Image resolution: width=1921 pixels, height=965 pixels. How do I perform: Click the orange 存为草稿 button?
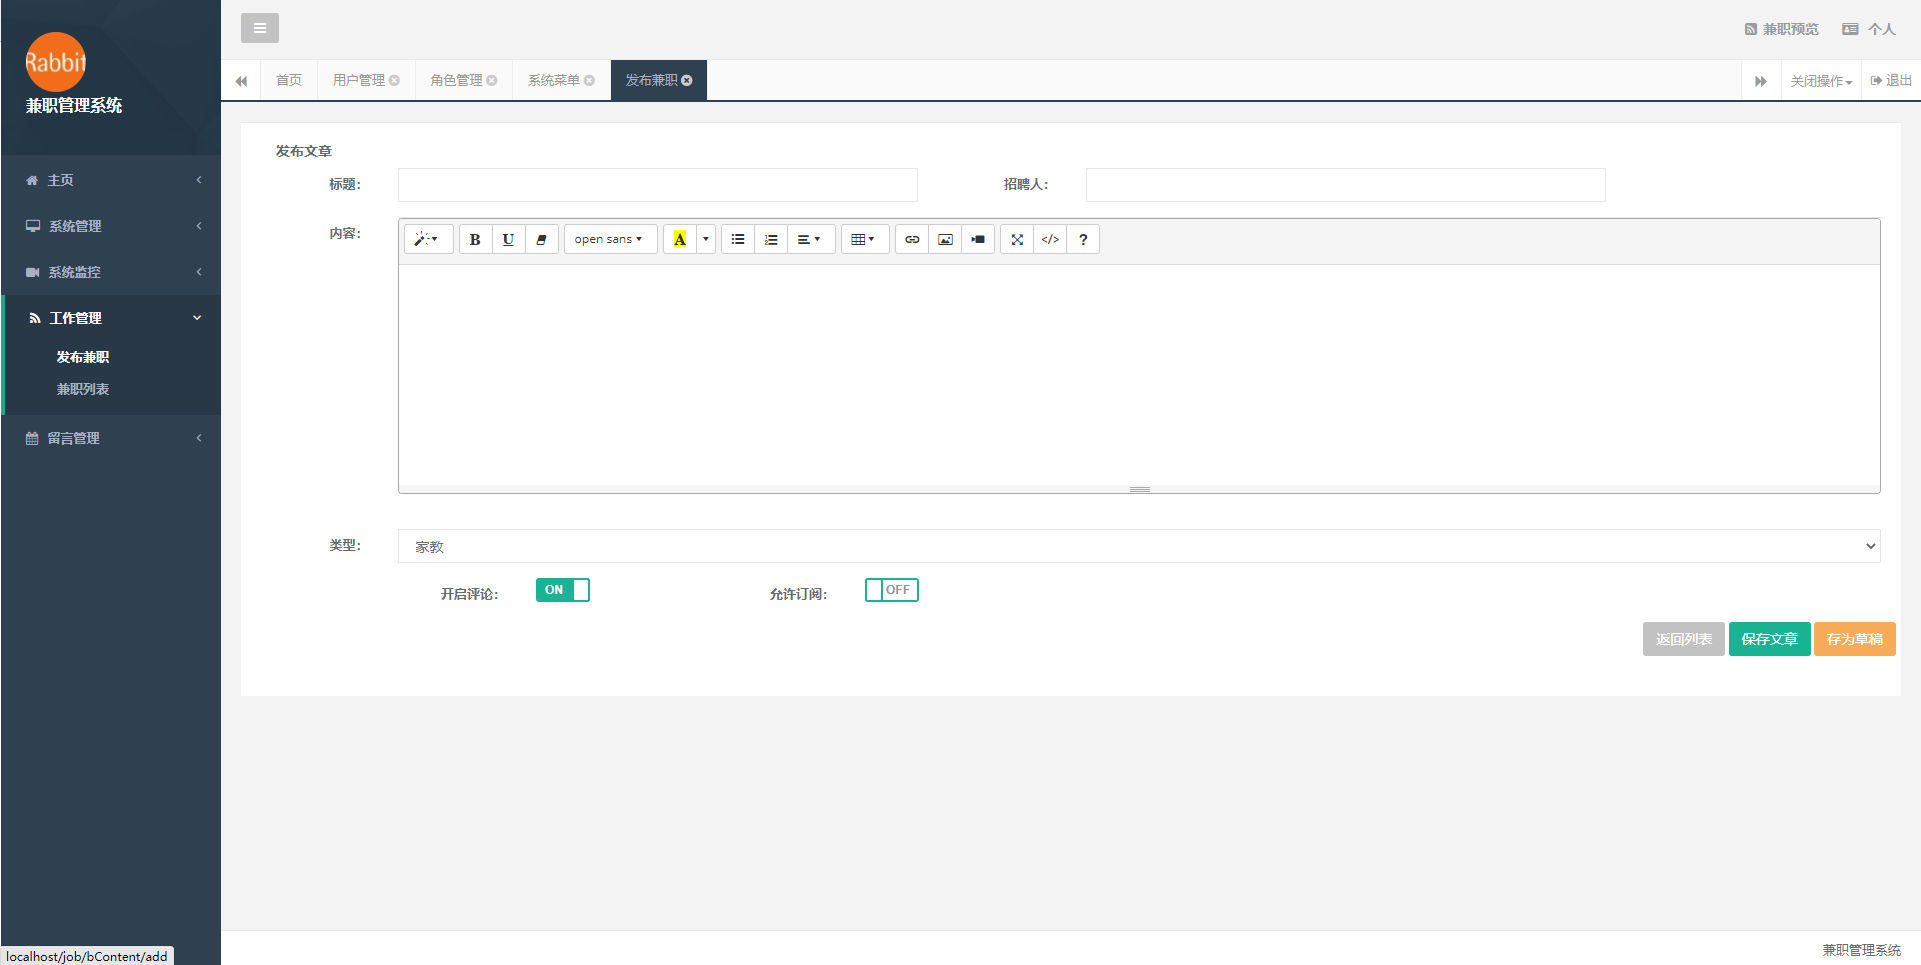tap(1855, 639)
